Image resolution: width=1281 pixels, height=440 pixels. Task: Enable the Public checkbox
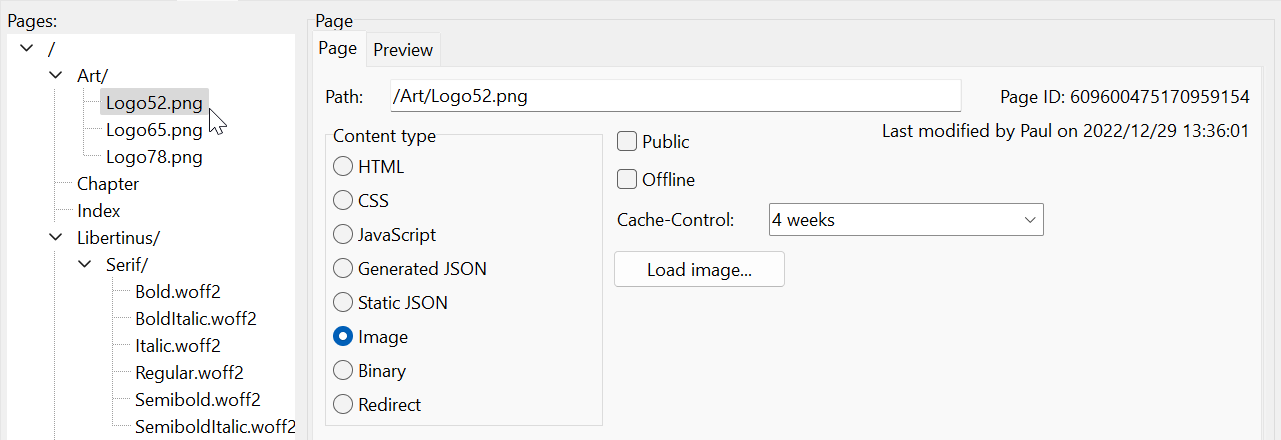[x=628, y=142]
